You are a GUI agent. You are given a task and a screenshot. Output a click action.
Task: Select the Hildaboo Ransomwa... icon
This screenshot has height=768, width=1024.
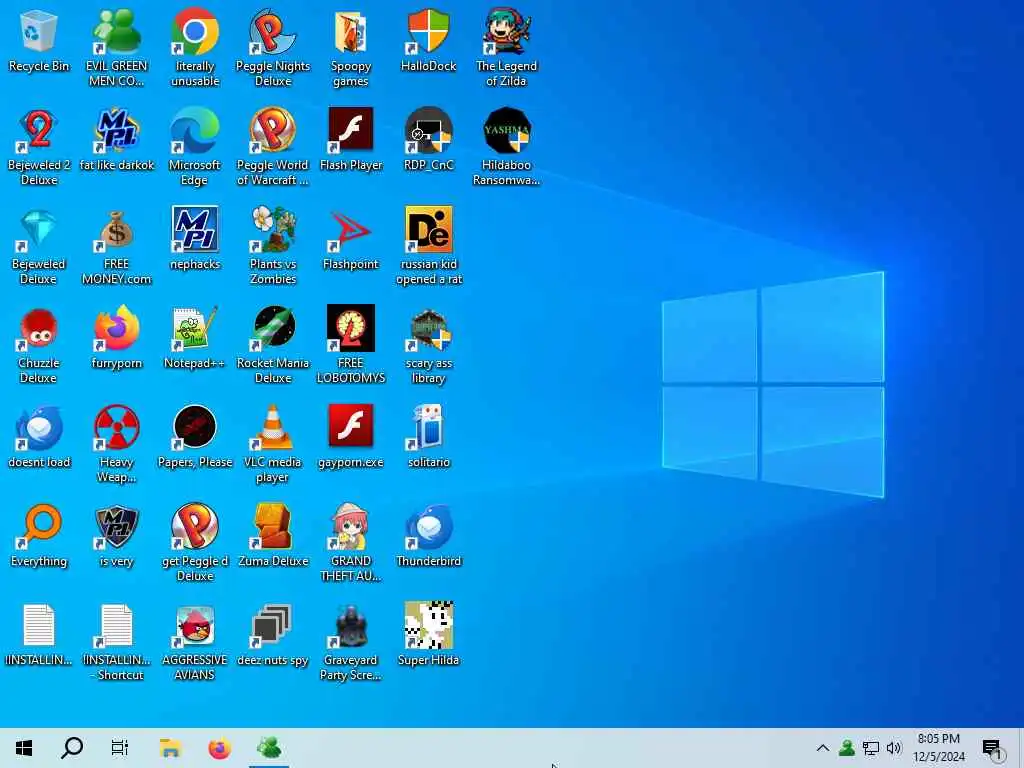point(506,148)
